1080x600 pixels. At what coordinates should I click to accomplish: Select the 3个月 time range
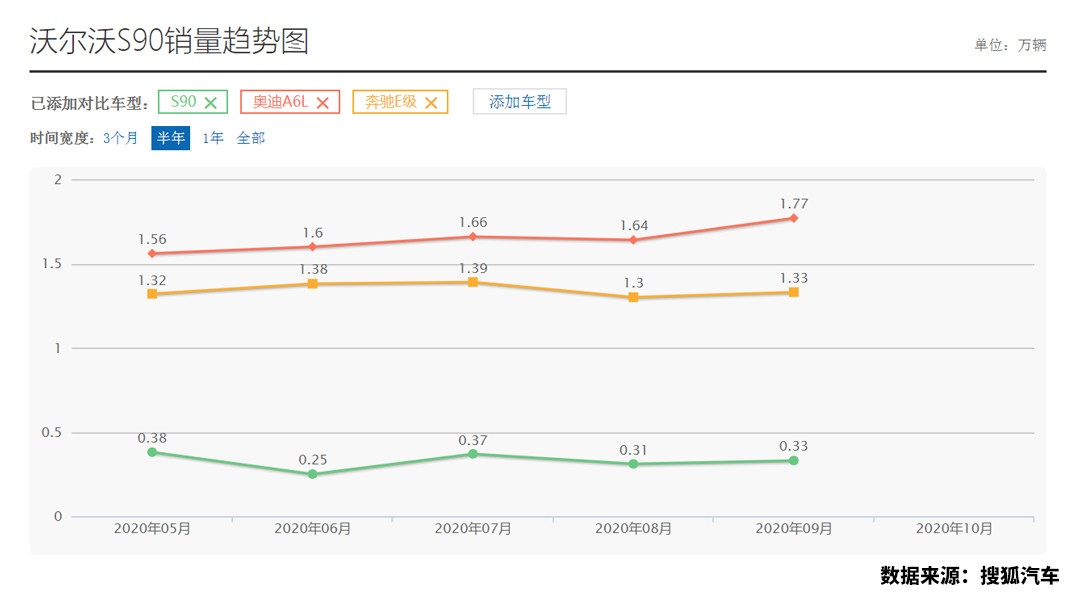tap(120, 138)
